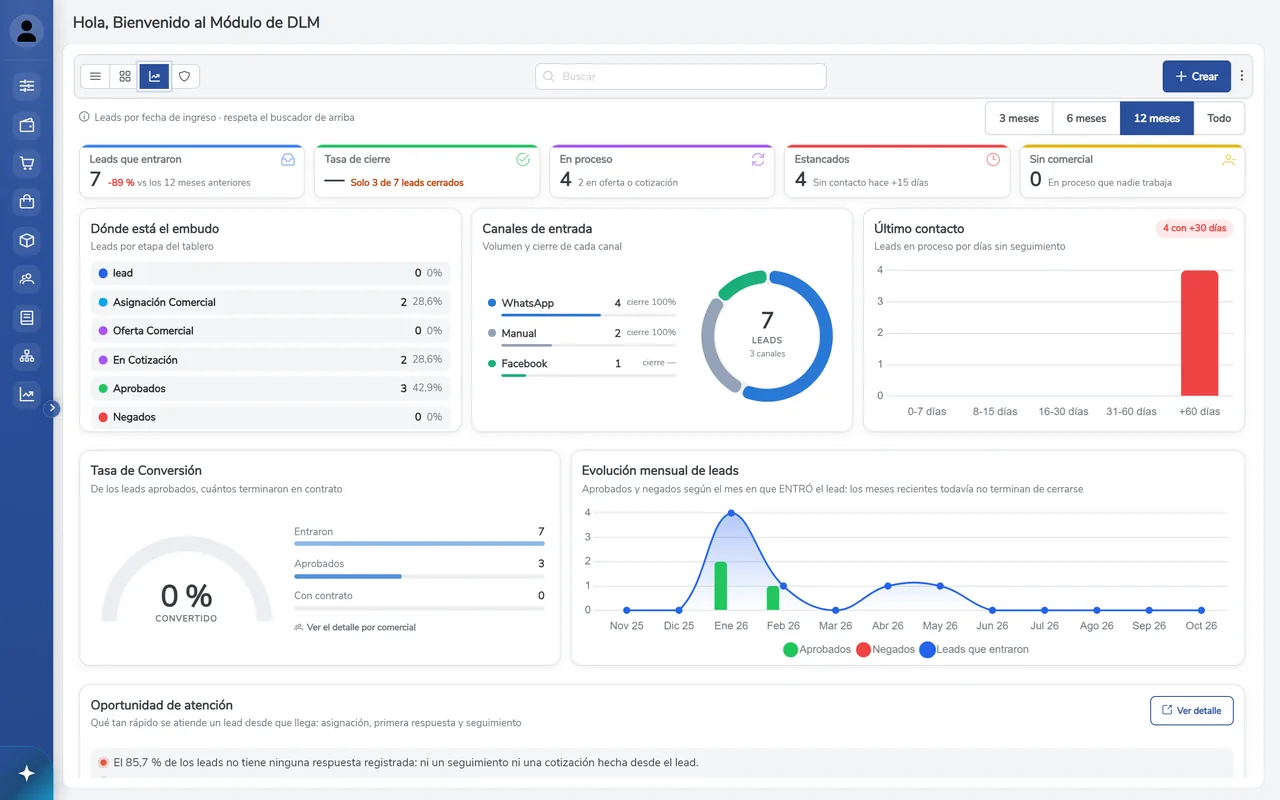Open the three-dot more options menu

pyautogui.click(x=1242, y=76)
